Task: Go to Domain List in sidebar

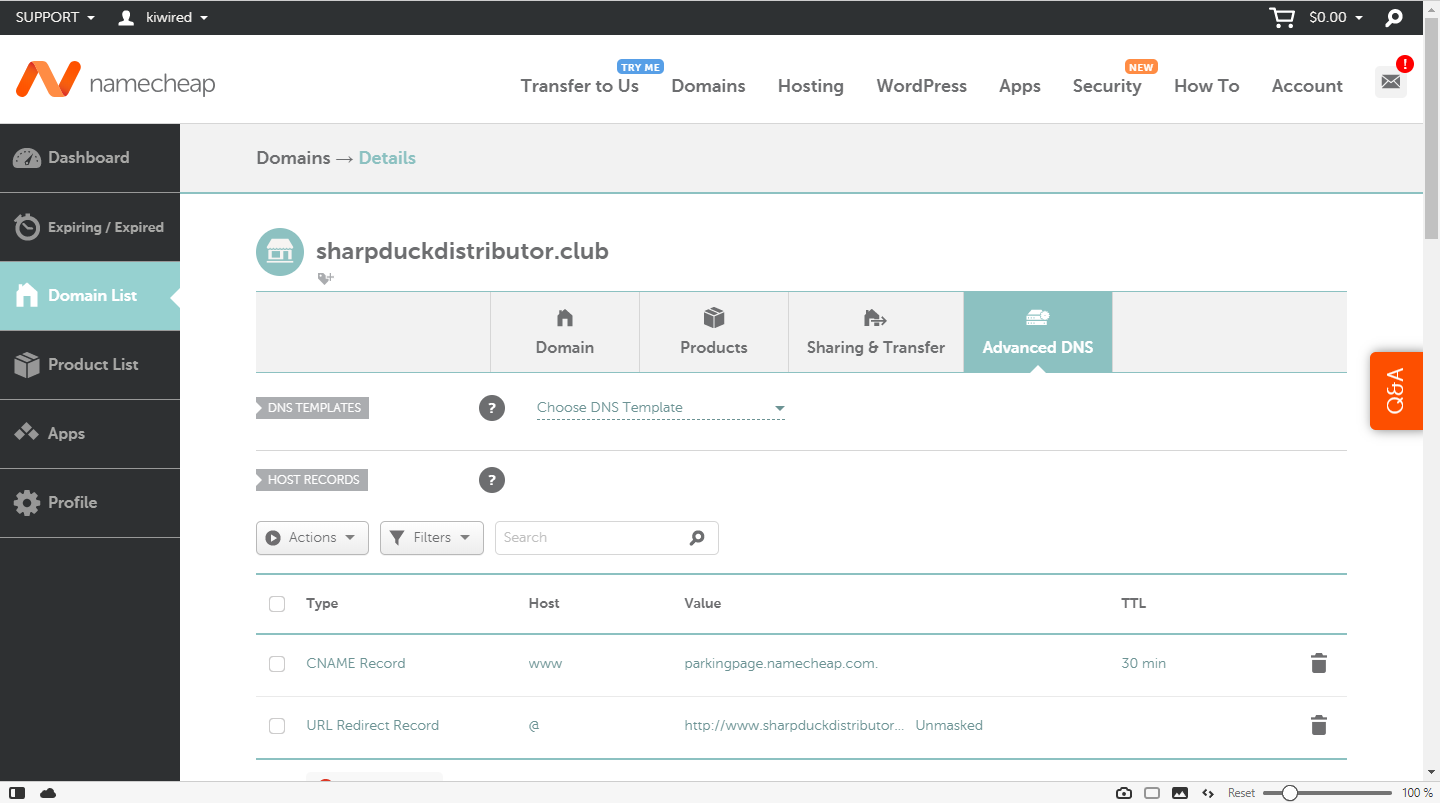Action: pos(90,296)
